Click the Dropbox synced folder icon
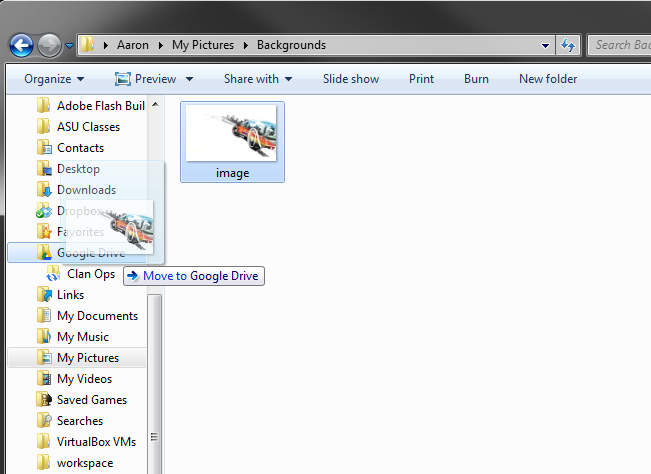 tap(44, 210)
